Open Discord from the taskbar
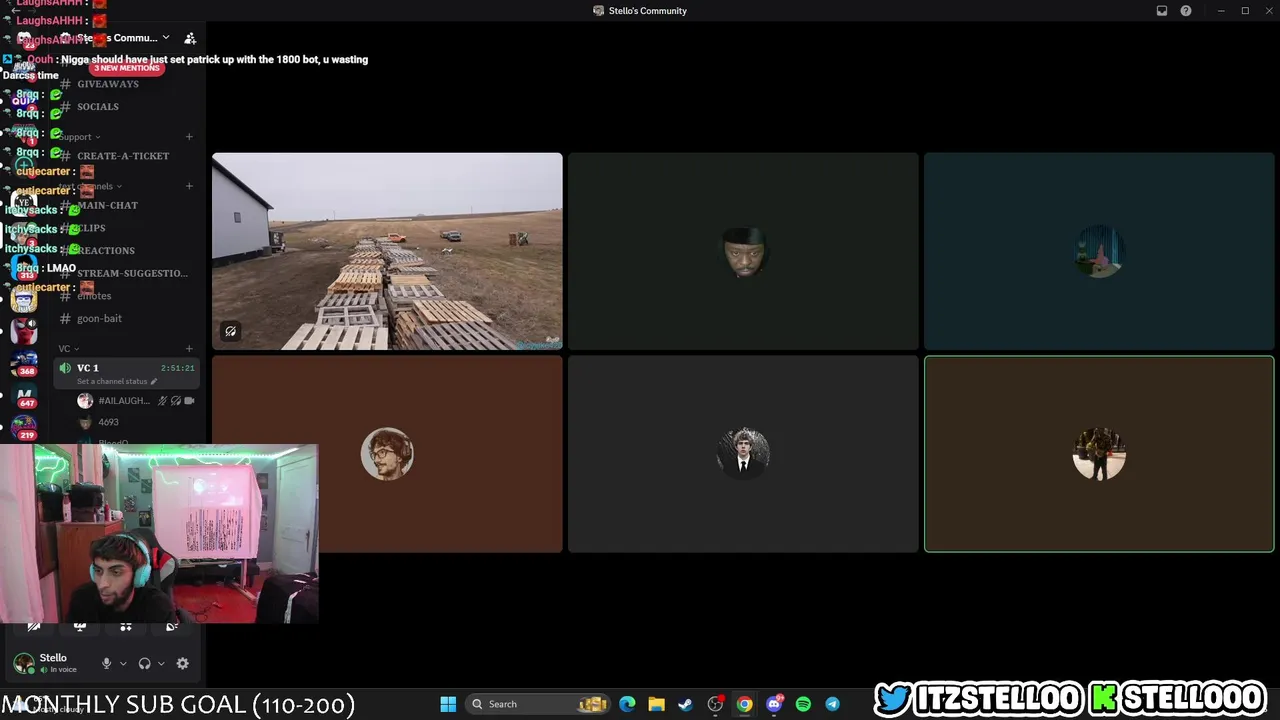This screenshot has height=720, width=1280. [774, 704]
